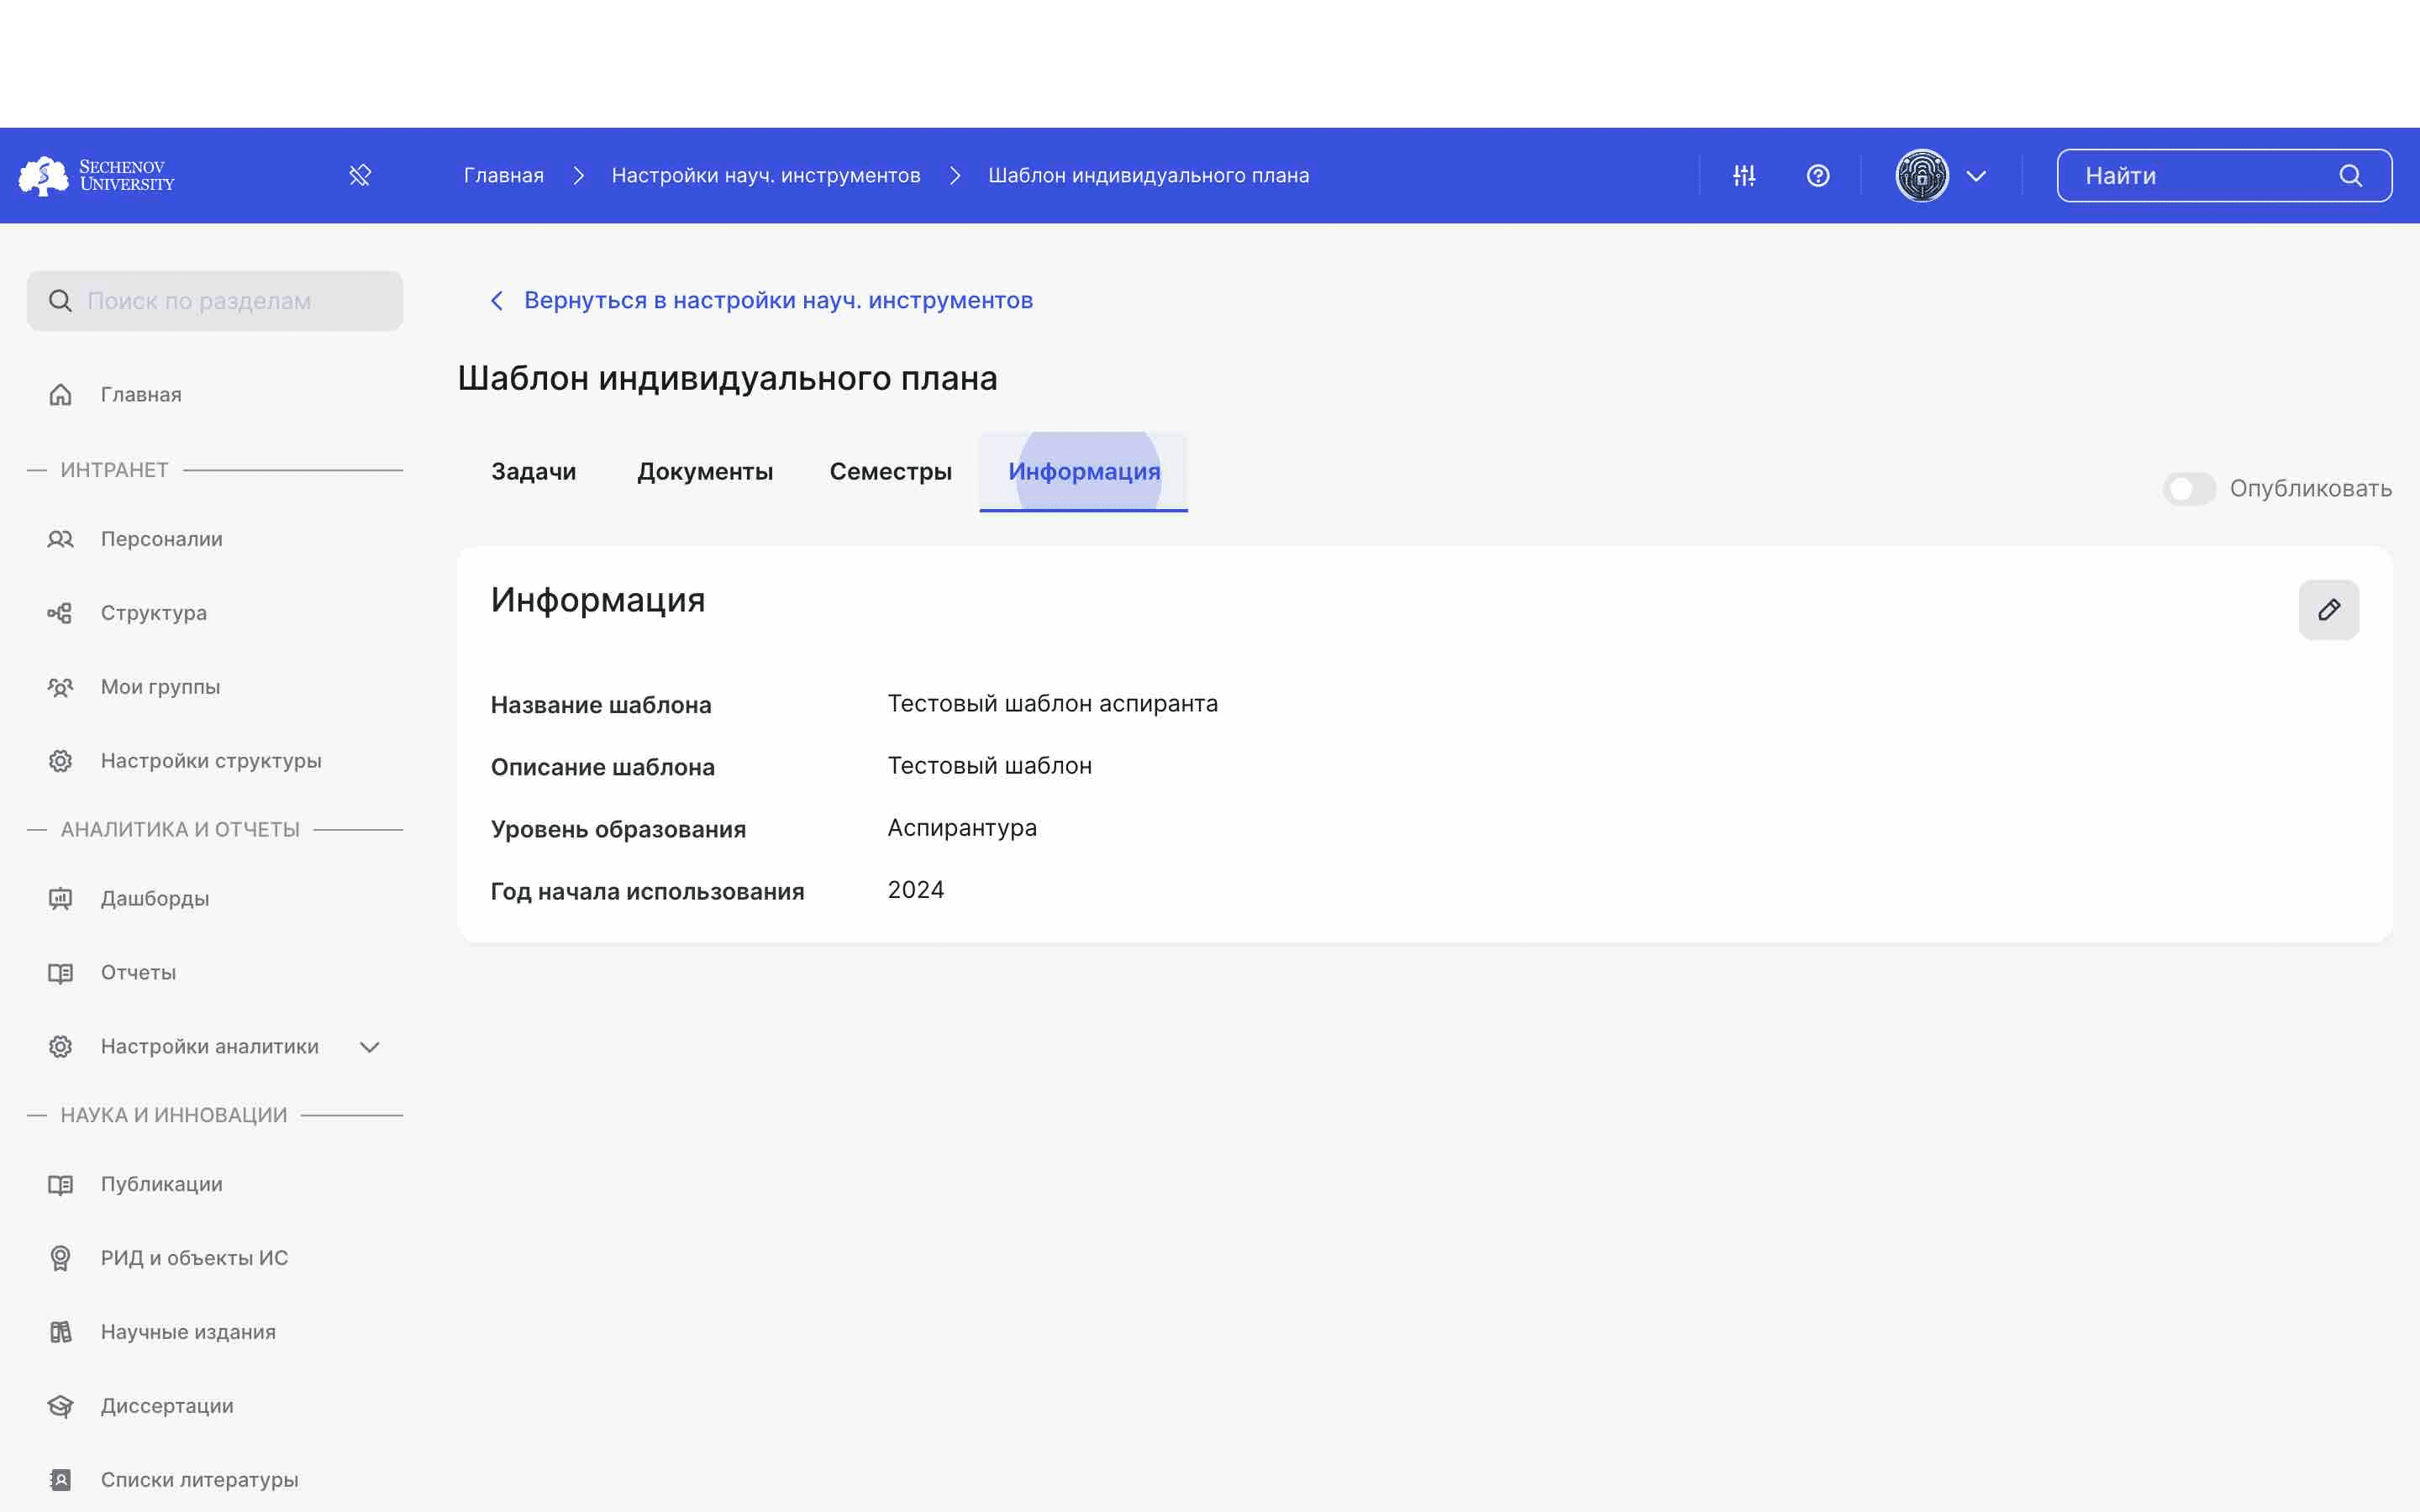Screen dimensions: 2420x1512
Task: Click the user avatar in header
Action: coord(1922,175)
